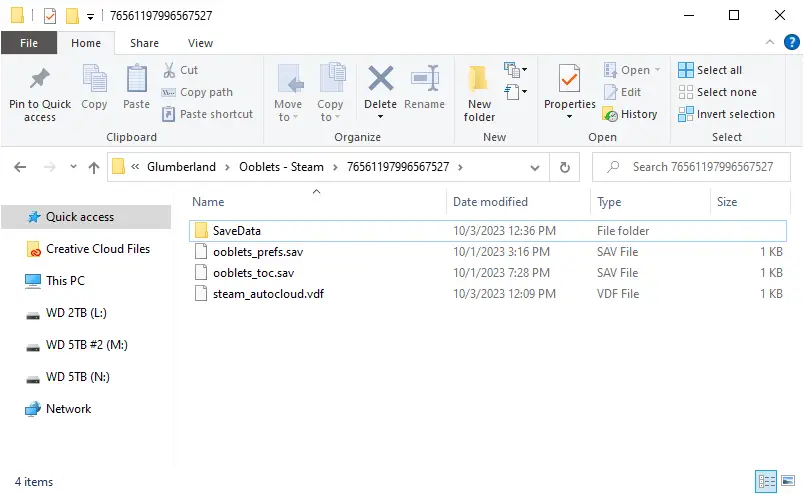The image size is (804, 494).
Task: Click Ooblets - Steam in the address path
Action: click(281, 167)
